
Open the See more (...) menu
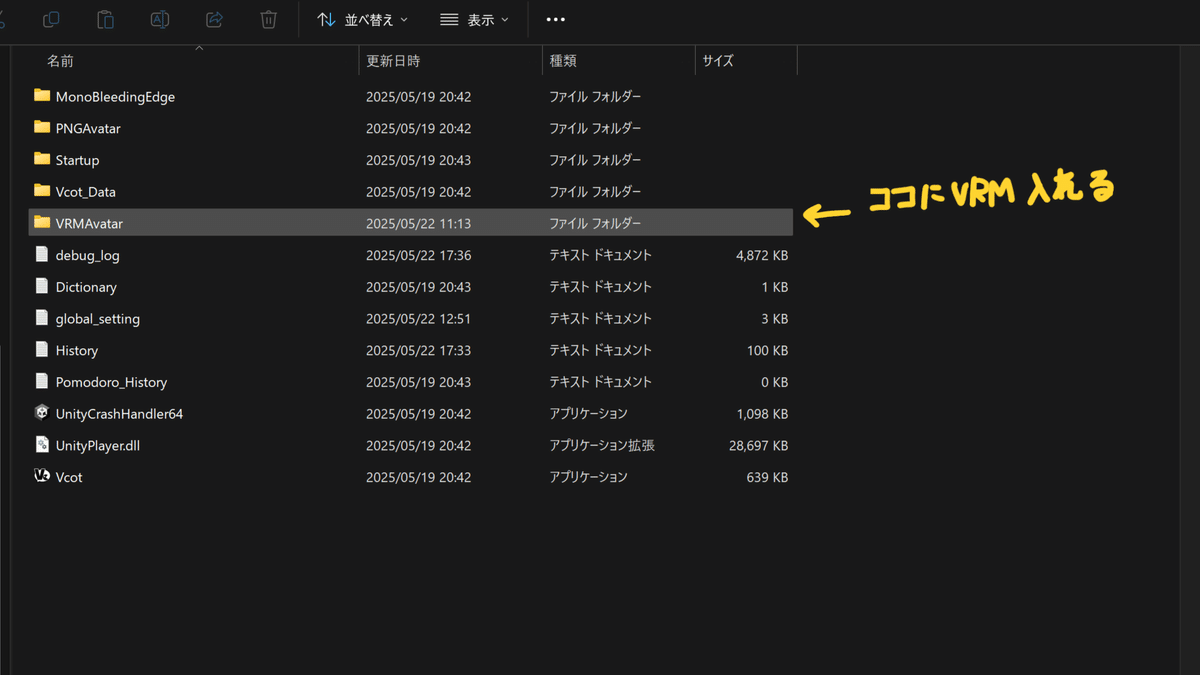tap(555, 20)
